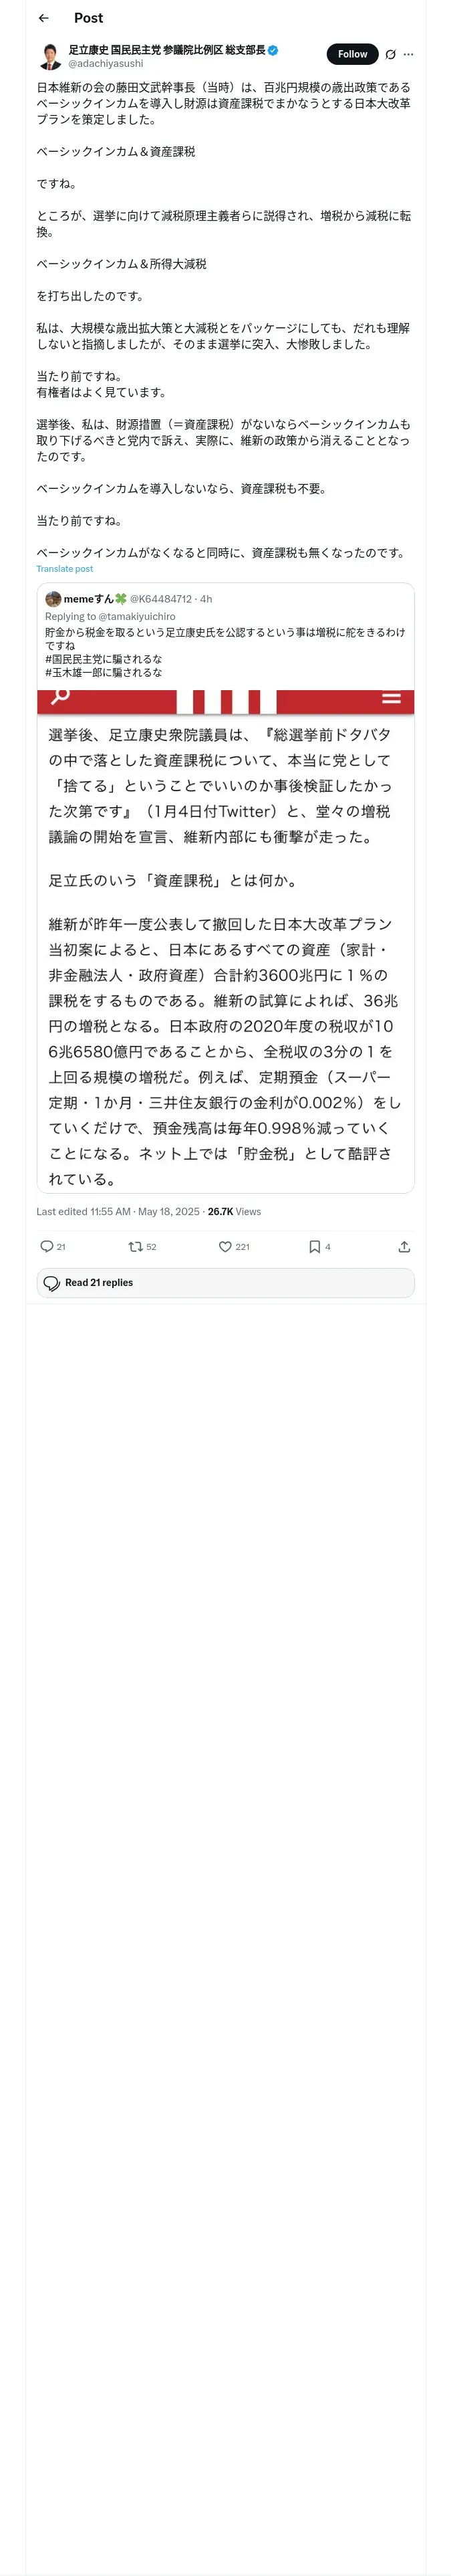Open the @adachiyasushi handle link

point(106,63)
